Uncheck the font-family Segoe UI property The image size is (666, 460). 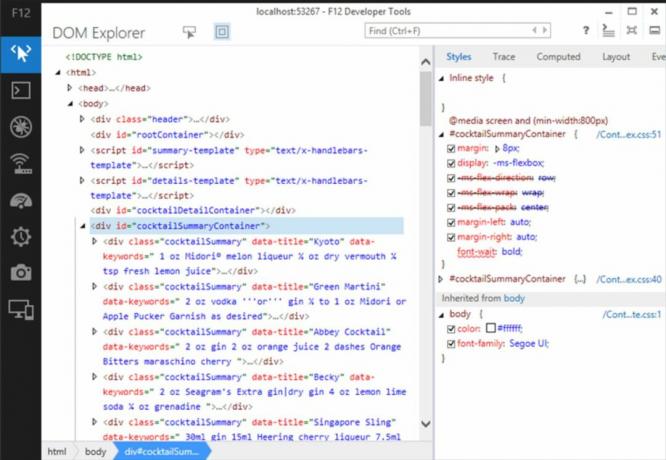coord(451,344)
